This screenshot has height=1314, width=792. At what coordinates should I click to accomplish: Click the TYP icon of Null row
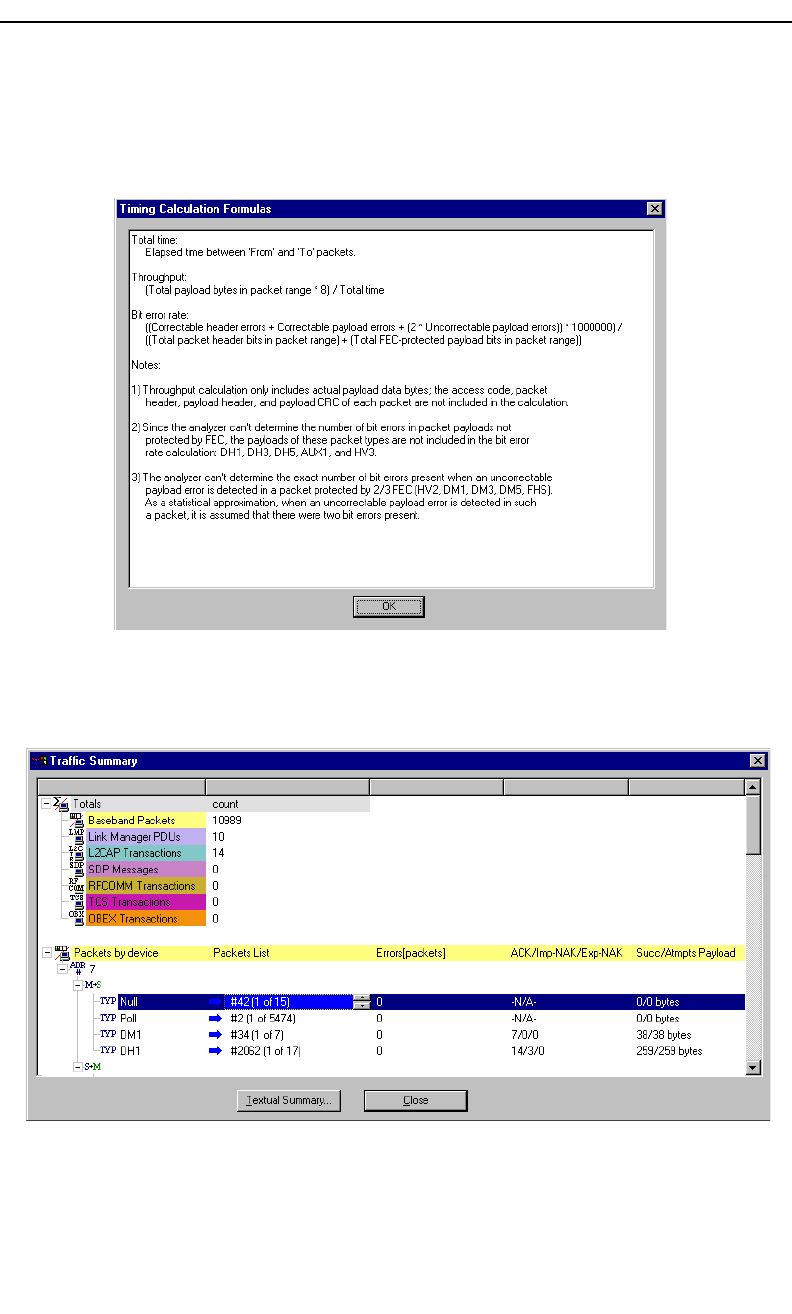[x=108, y=1002]
